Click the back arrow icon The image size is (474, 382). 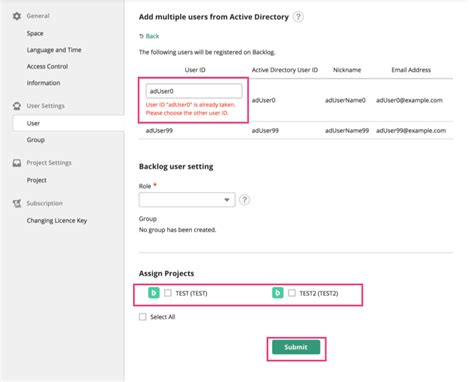141,36
